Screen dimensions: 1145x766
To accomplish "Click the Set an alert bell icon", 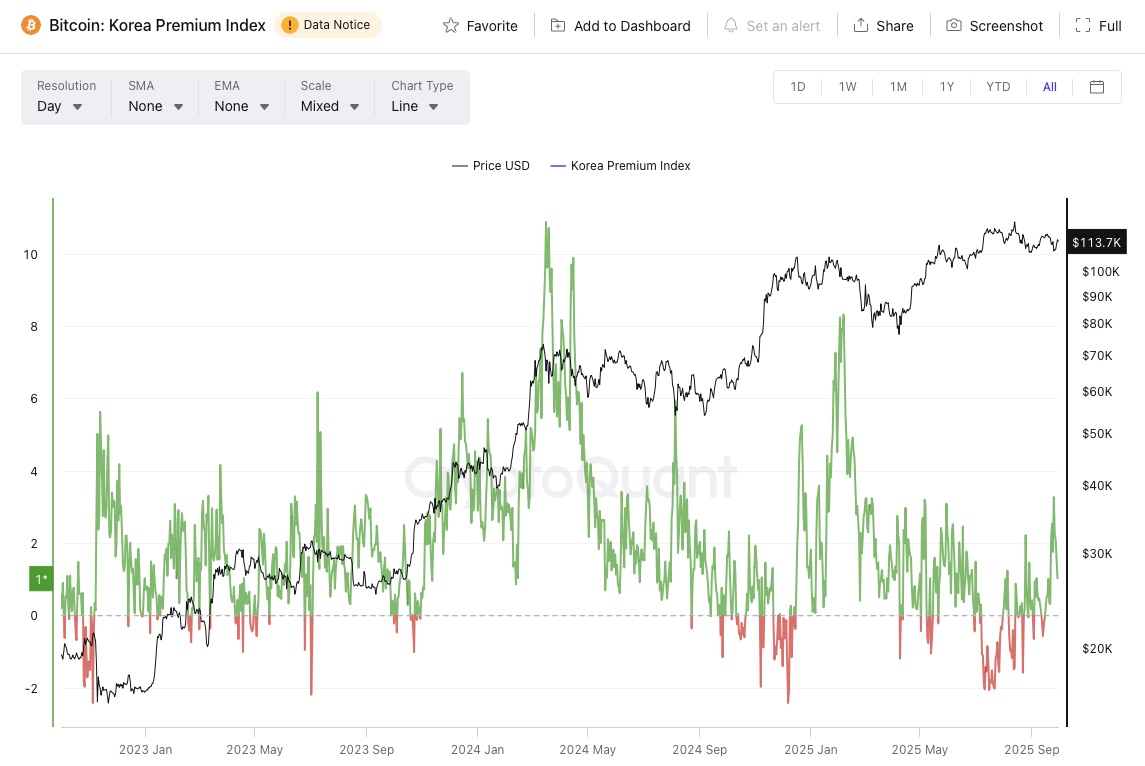I will 731,26.
